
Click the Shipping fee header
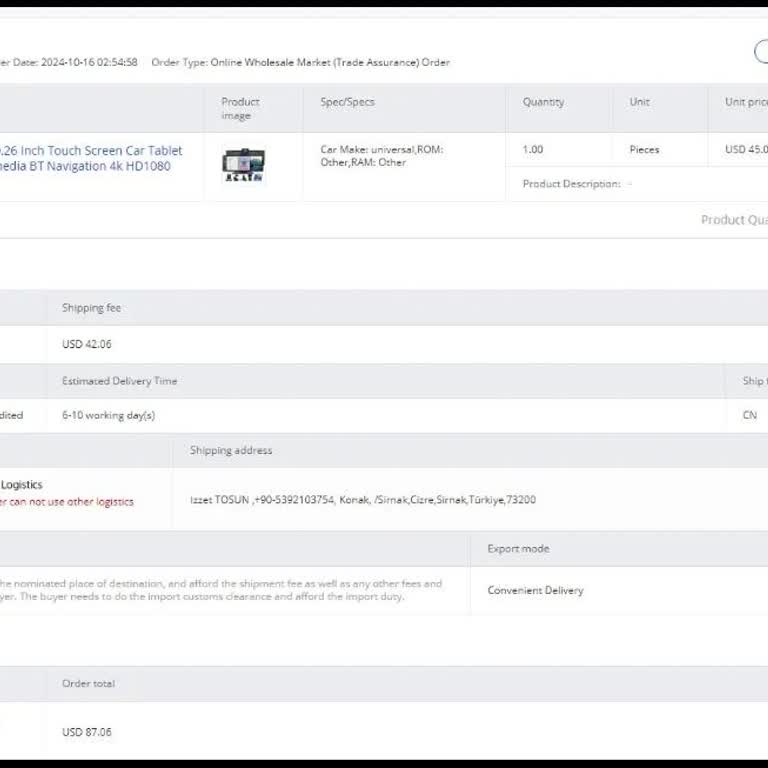91,308
